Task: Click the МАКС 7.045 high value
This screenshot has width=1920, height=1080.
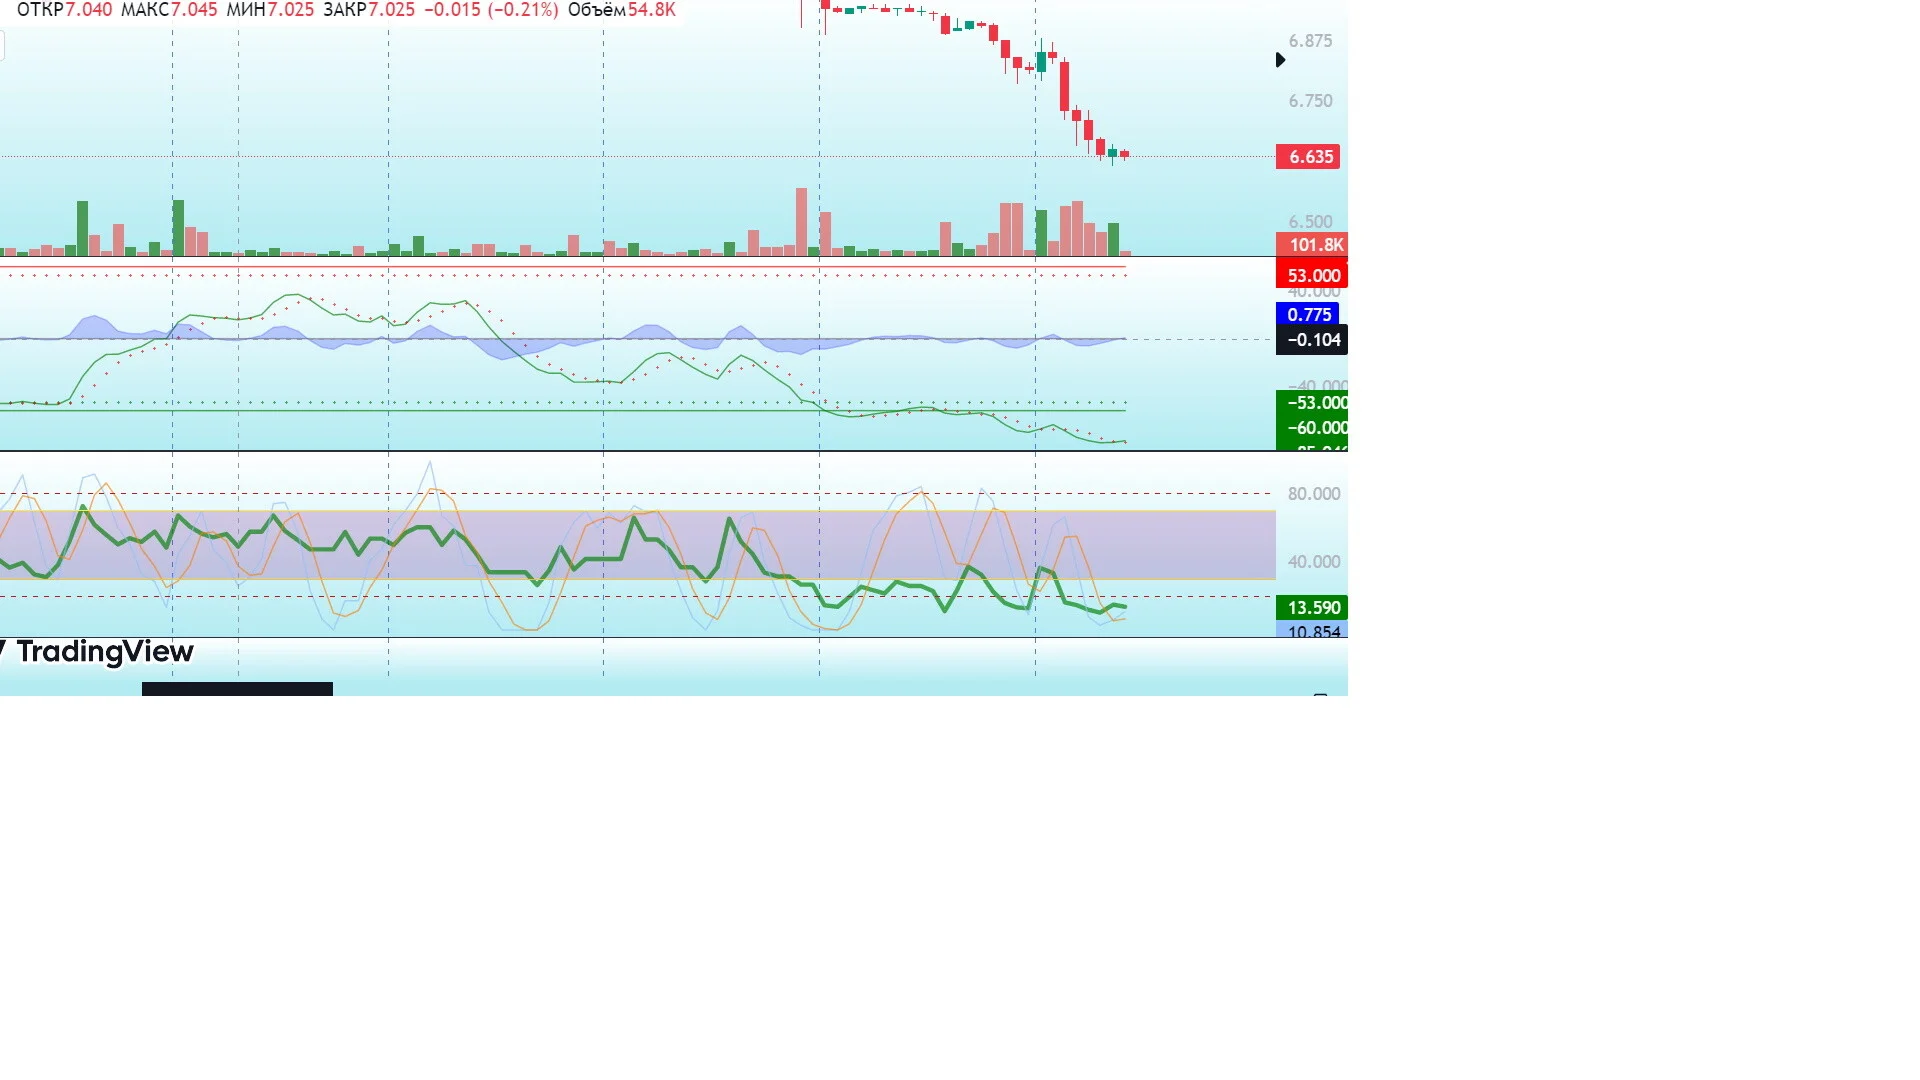Action: pyautogui.click(x=169, y=10)
